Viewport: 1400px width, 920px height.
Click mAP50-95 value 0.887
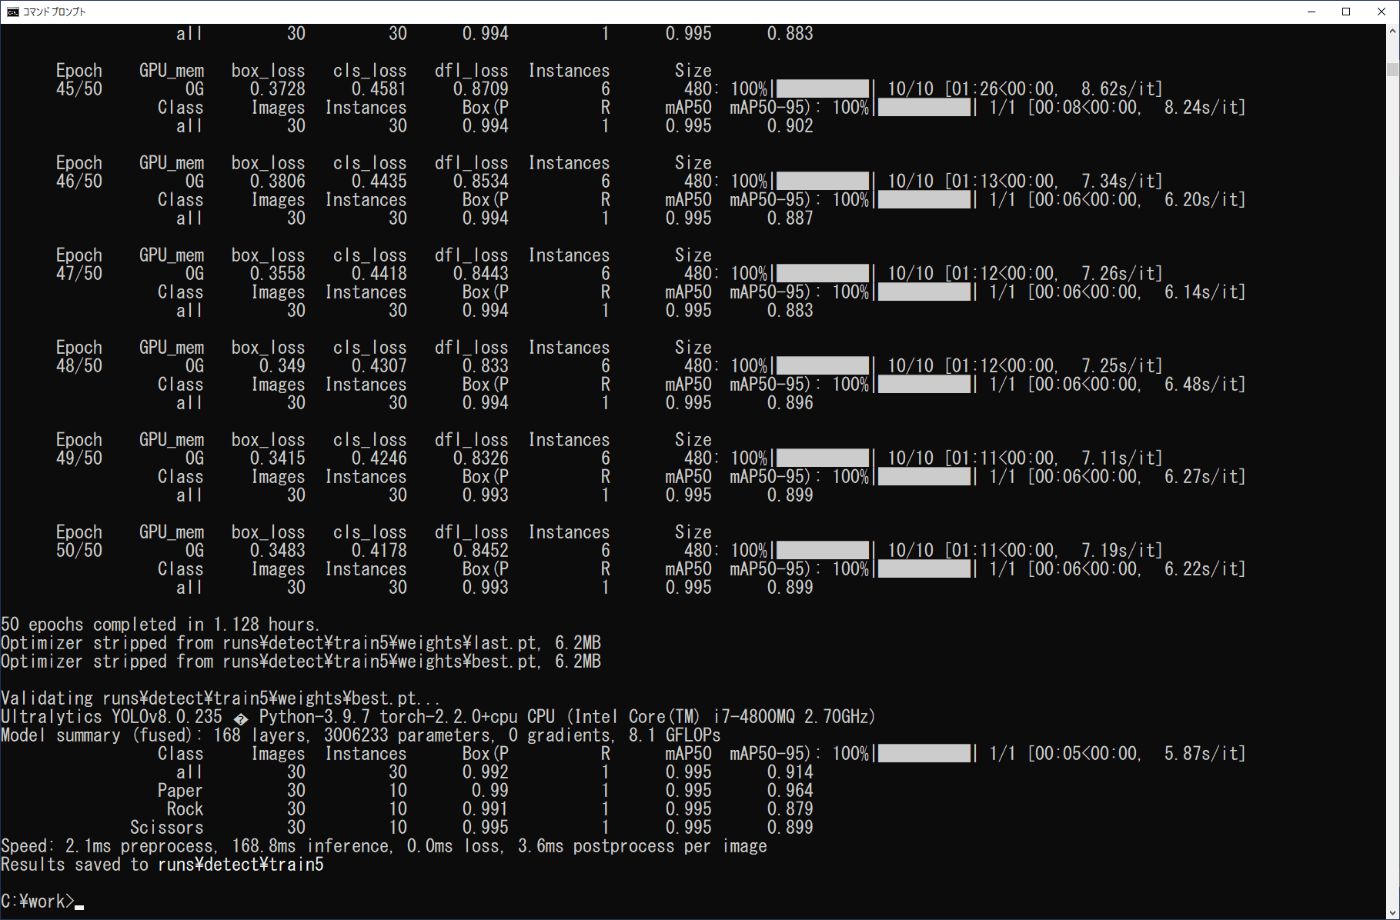point(790,218)
